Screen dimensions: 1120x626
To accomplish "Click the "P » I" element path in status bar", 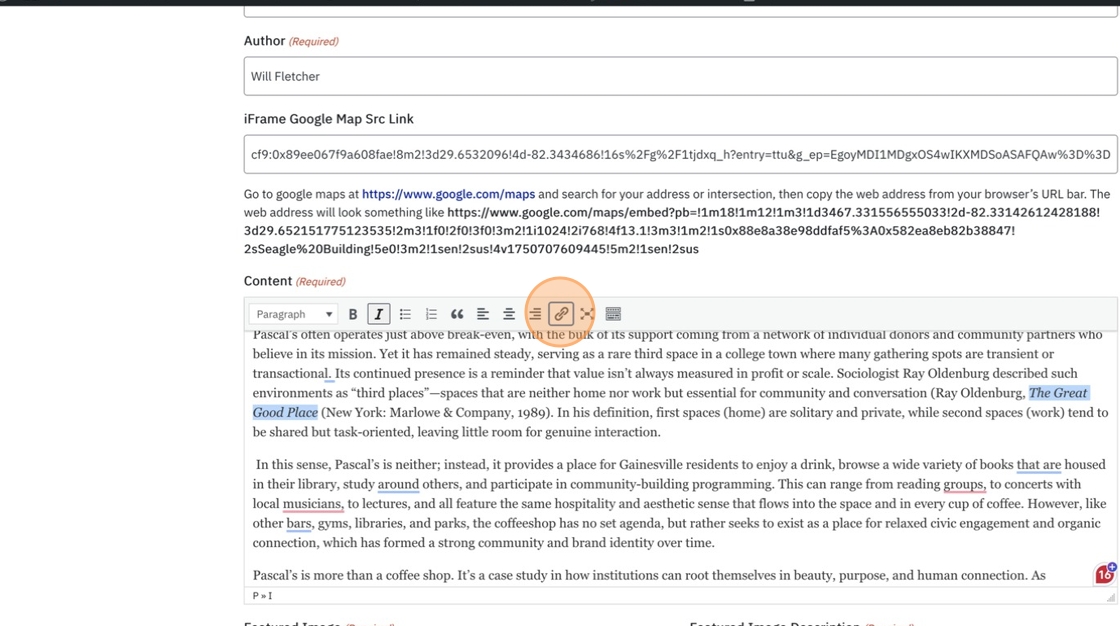I will (262, 596).
